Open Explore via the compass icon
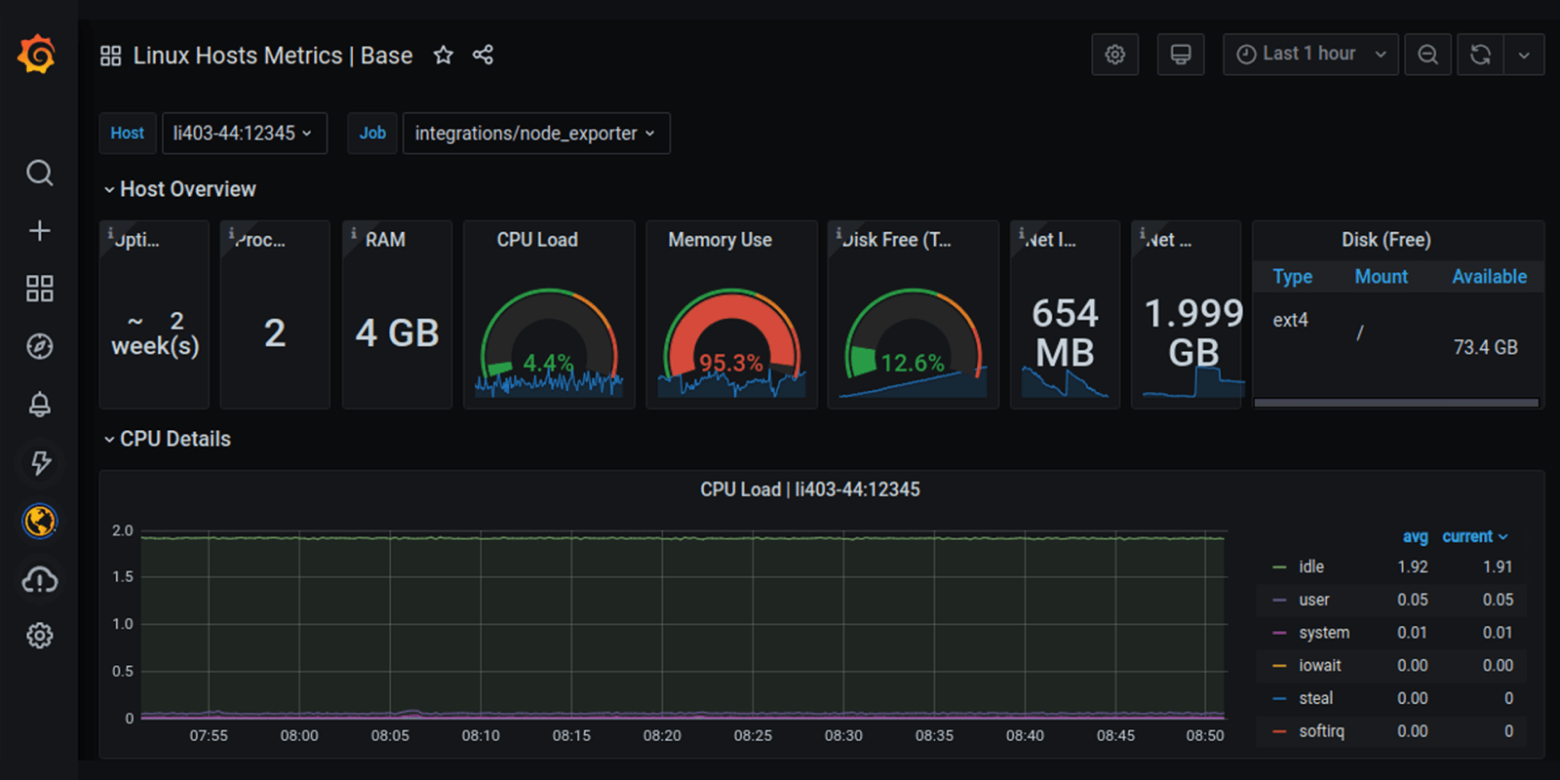This screenshot has width=1560, height=780. [39, 345]
